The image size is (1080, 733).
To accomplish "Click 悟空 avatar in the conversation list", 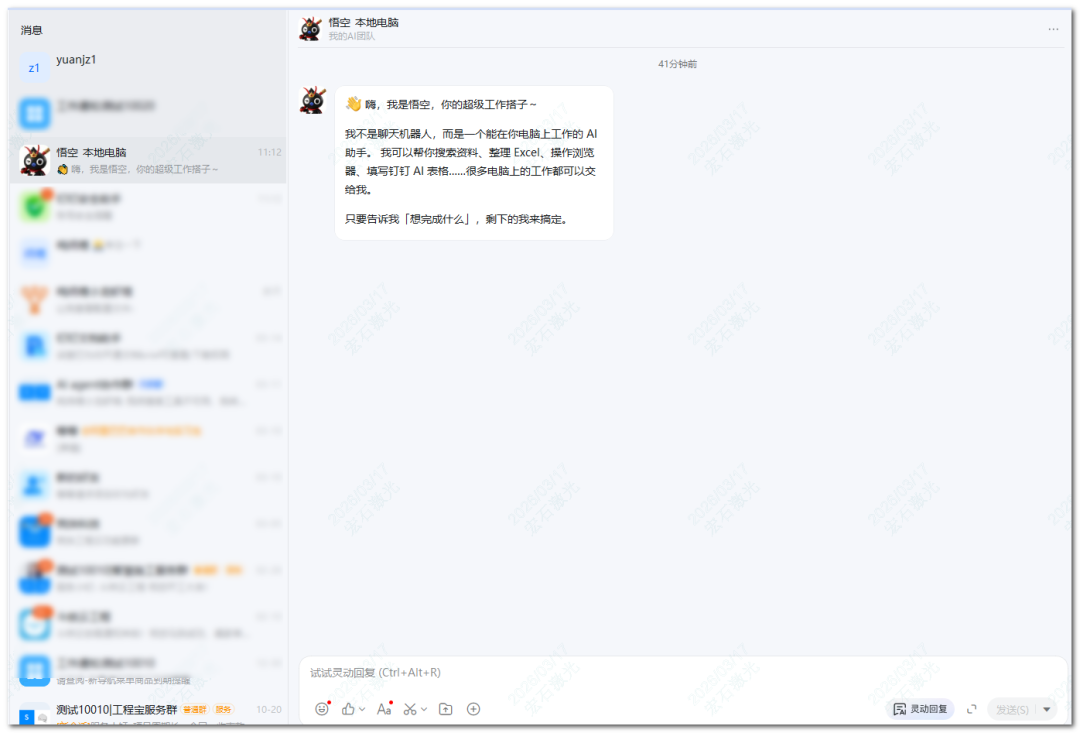I will pyautogui.click(x=34, y=161).
